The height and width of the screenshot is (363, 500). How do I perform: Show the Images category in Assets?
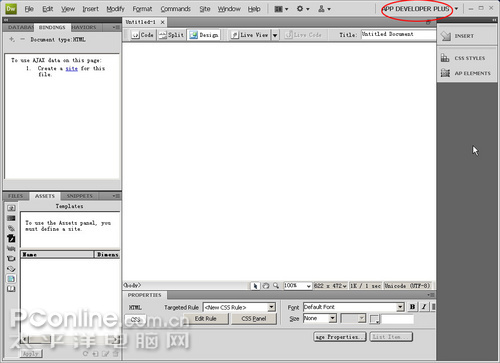[11, 208]
